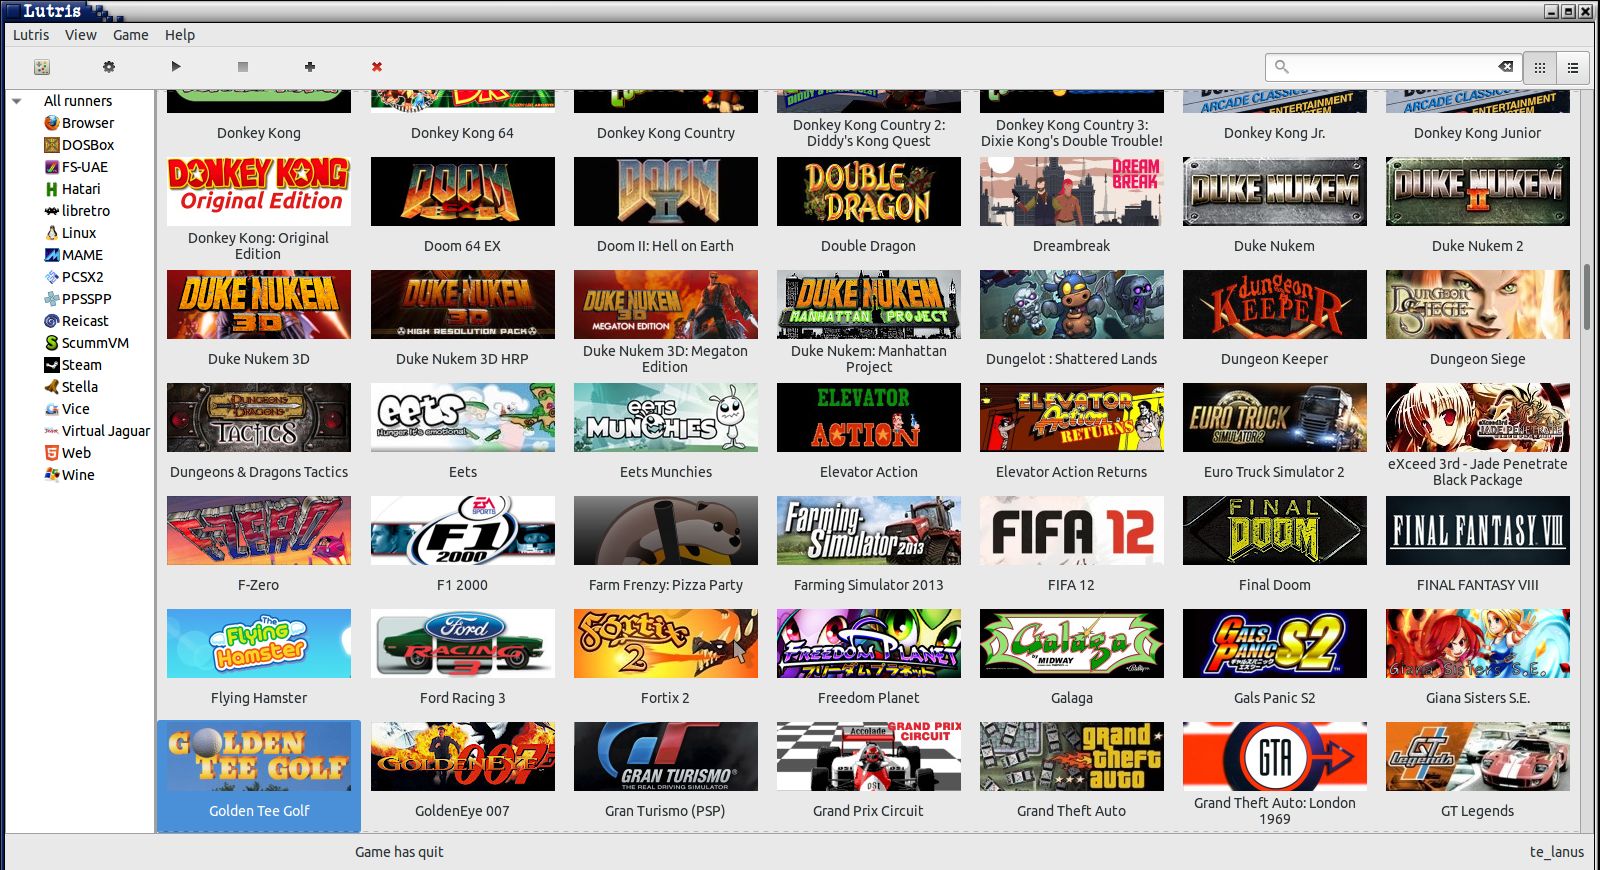Click the vertical scrollbar of game grid
Viewport: 1600px width, 870px height.
point(1587,297)
